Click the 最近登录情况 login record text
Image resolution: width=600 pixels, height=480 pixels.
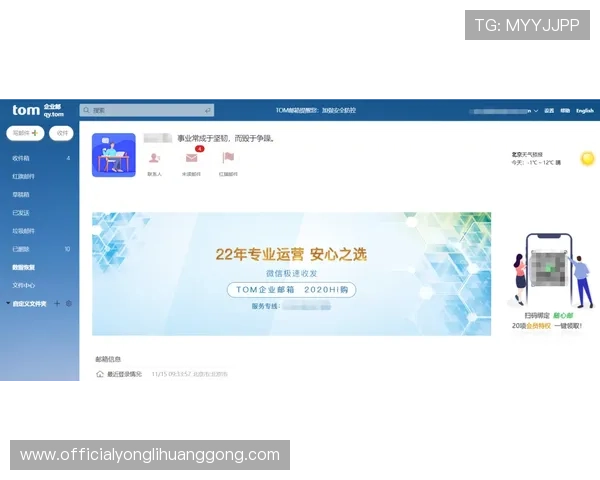(x=124, y=374)
